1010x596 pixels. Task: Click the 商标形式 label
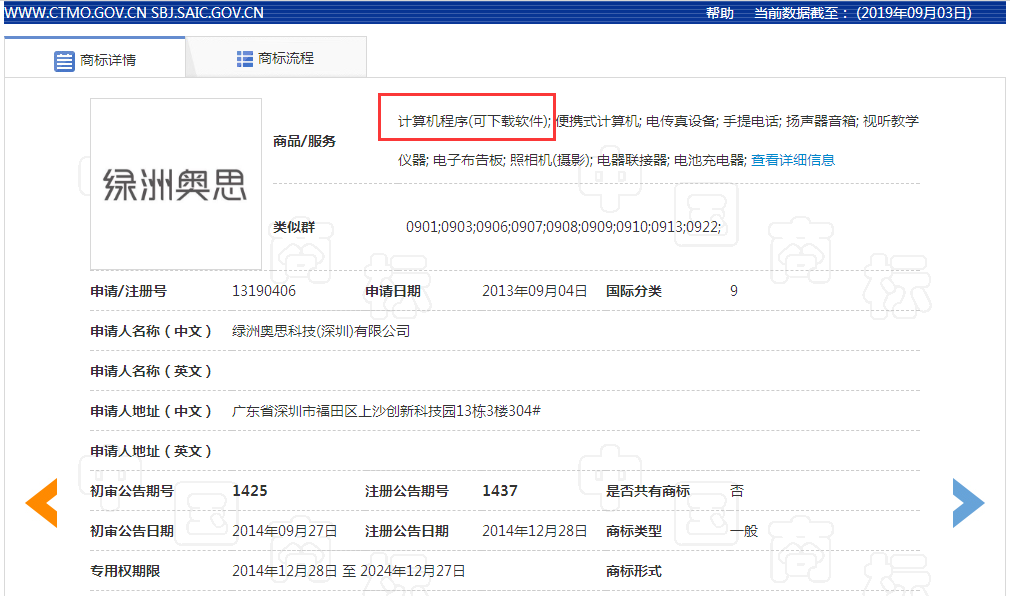pos(634,571)
